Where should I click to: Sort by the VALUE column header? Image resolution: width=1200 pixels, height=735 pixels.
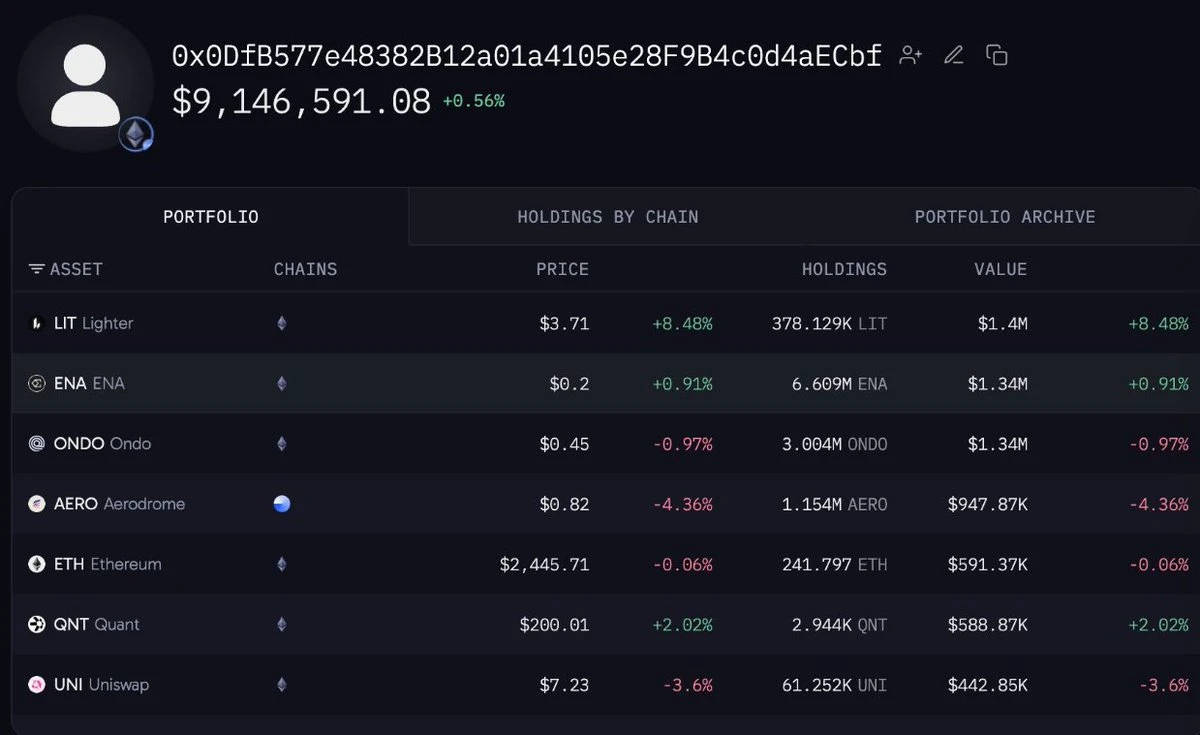click(1000, 269)
